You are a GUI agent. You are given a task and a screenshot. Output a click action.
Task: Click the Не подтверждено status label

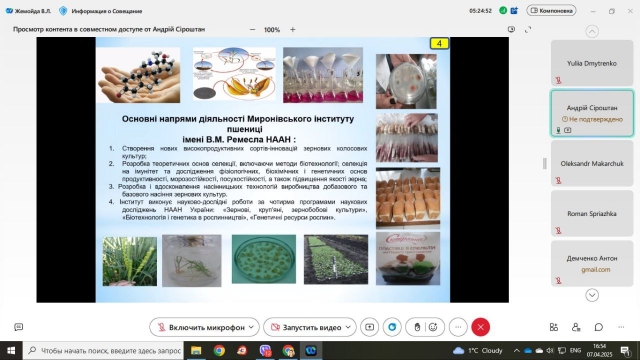point(592,119)
